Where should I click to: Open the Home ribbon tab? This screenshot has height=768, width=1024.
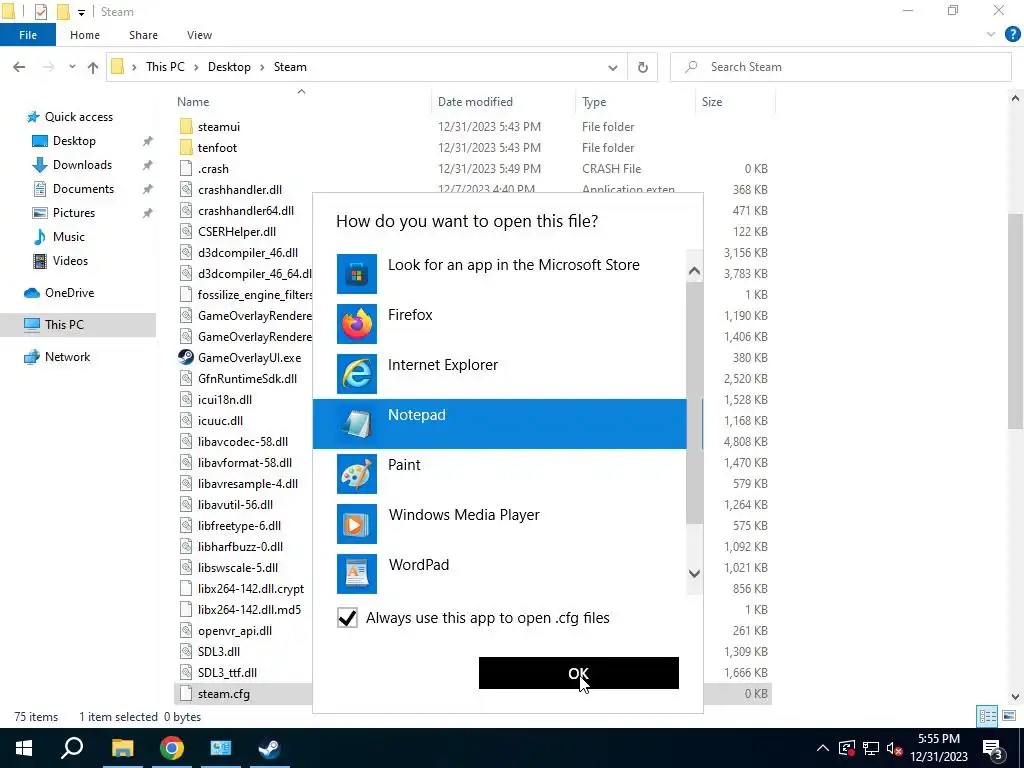click(x=85, y=35)
